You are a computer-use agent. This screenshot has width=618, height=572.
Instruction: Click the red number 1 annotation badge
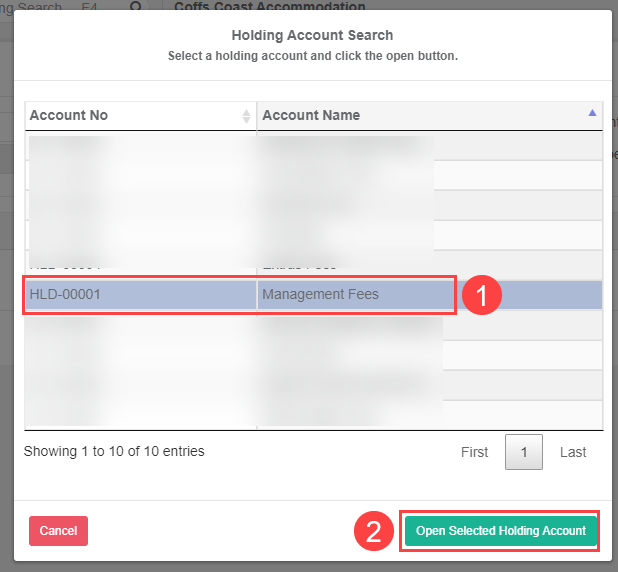coord(482,295)
